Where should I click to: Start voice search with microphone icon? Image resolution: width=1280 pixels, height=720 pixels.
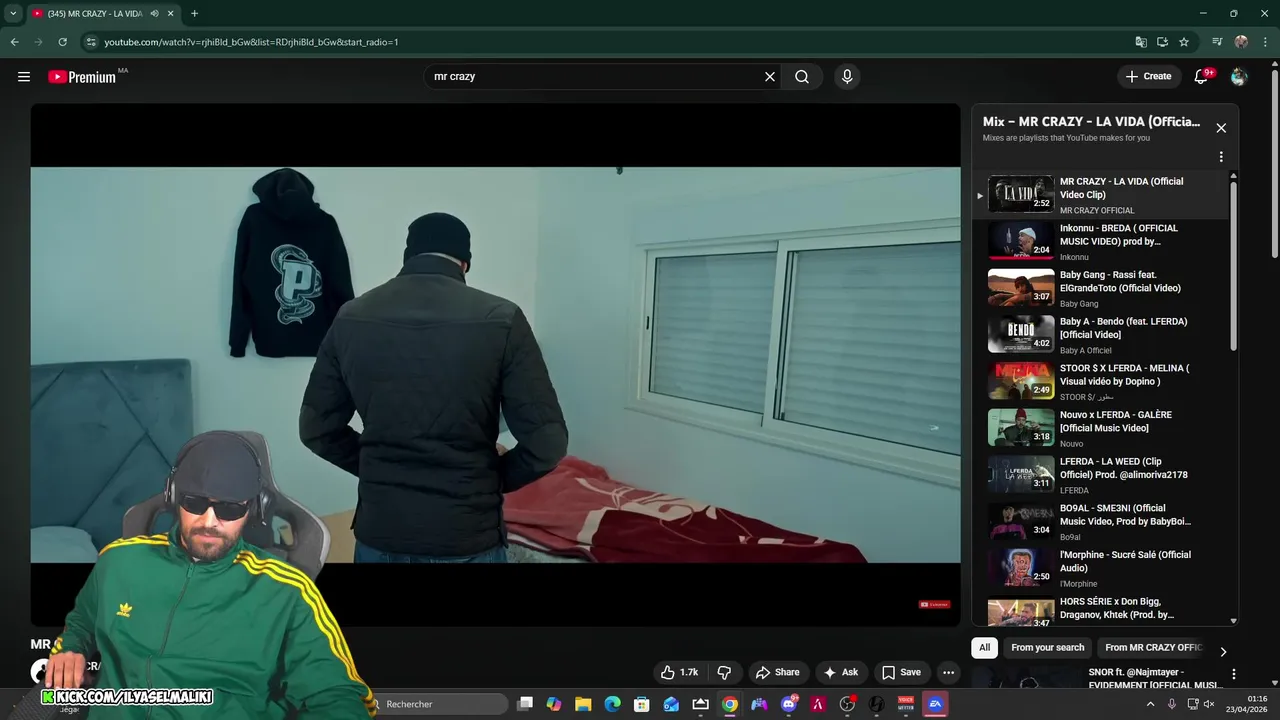[x=847, y=77]
